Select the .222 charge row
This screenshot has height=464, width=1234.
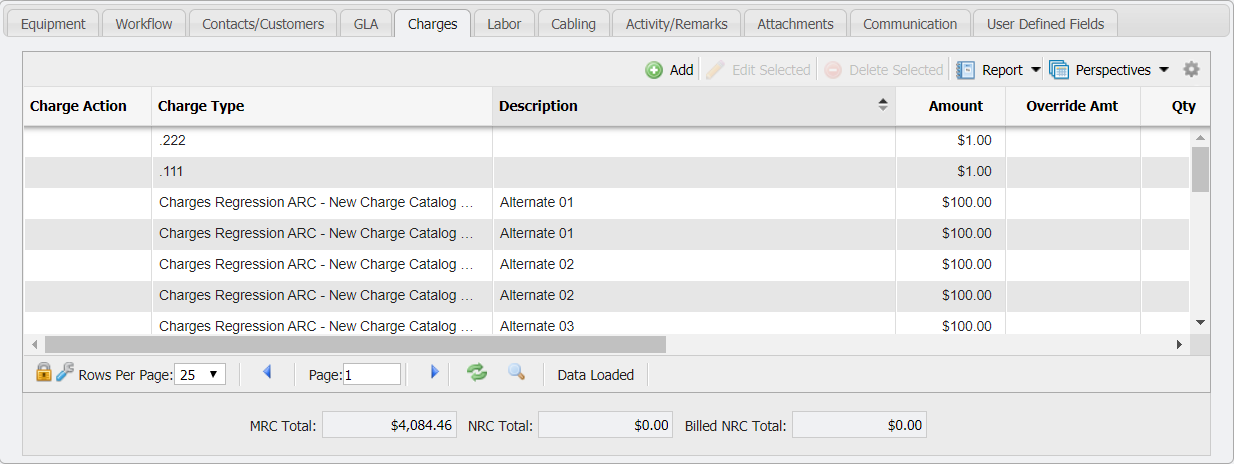(324, 141)
